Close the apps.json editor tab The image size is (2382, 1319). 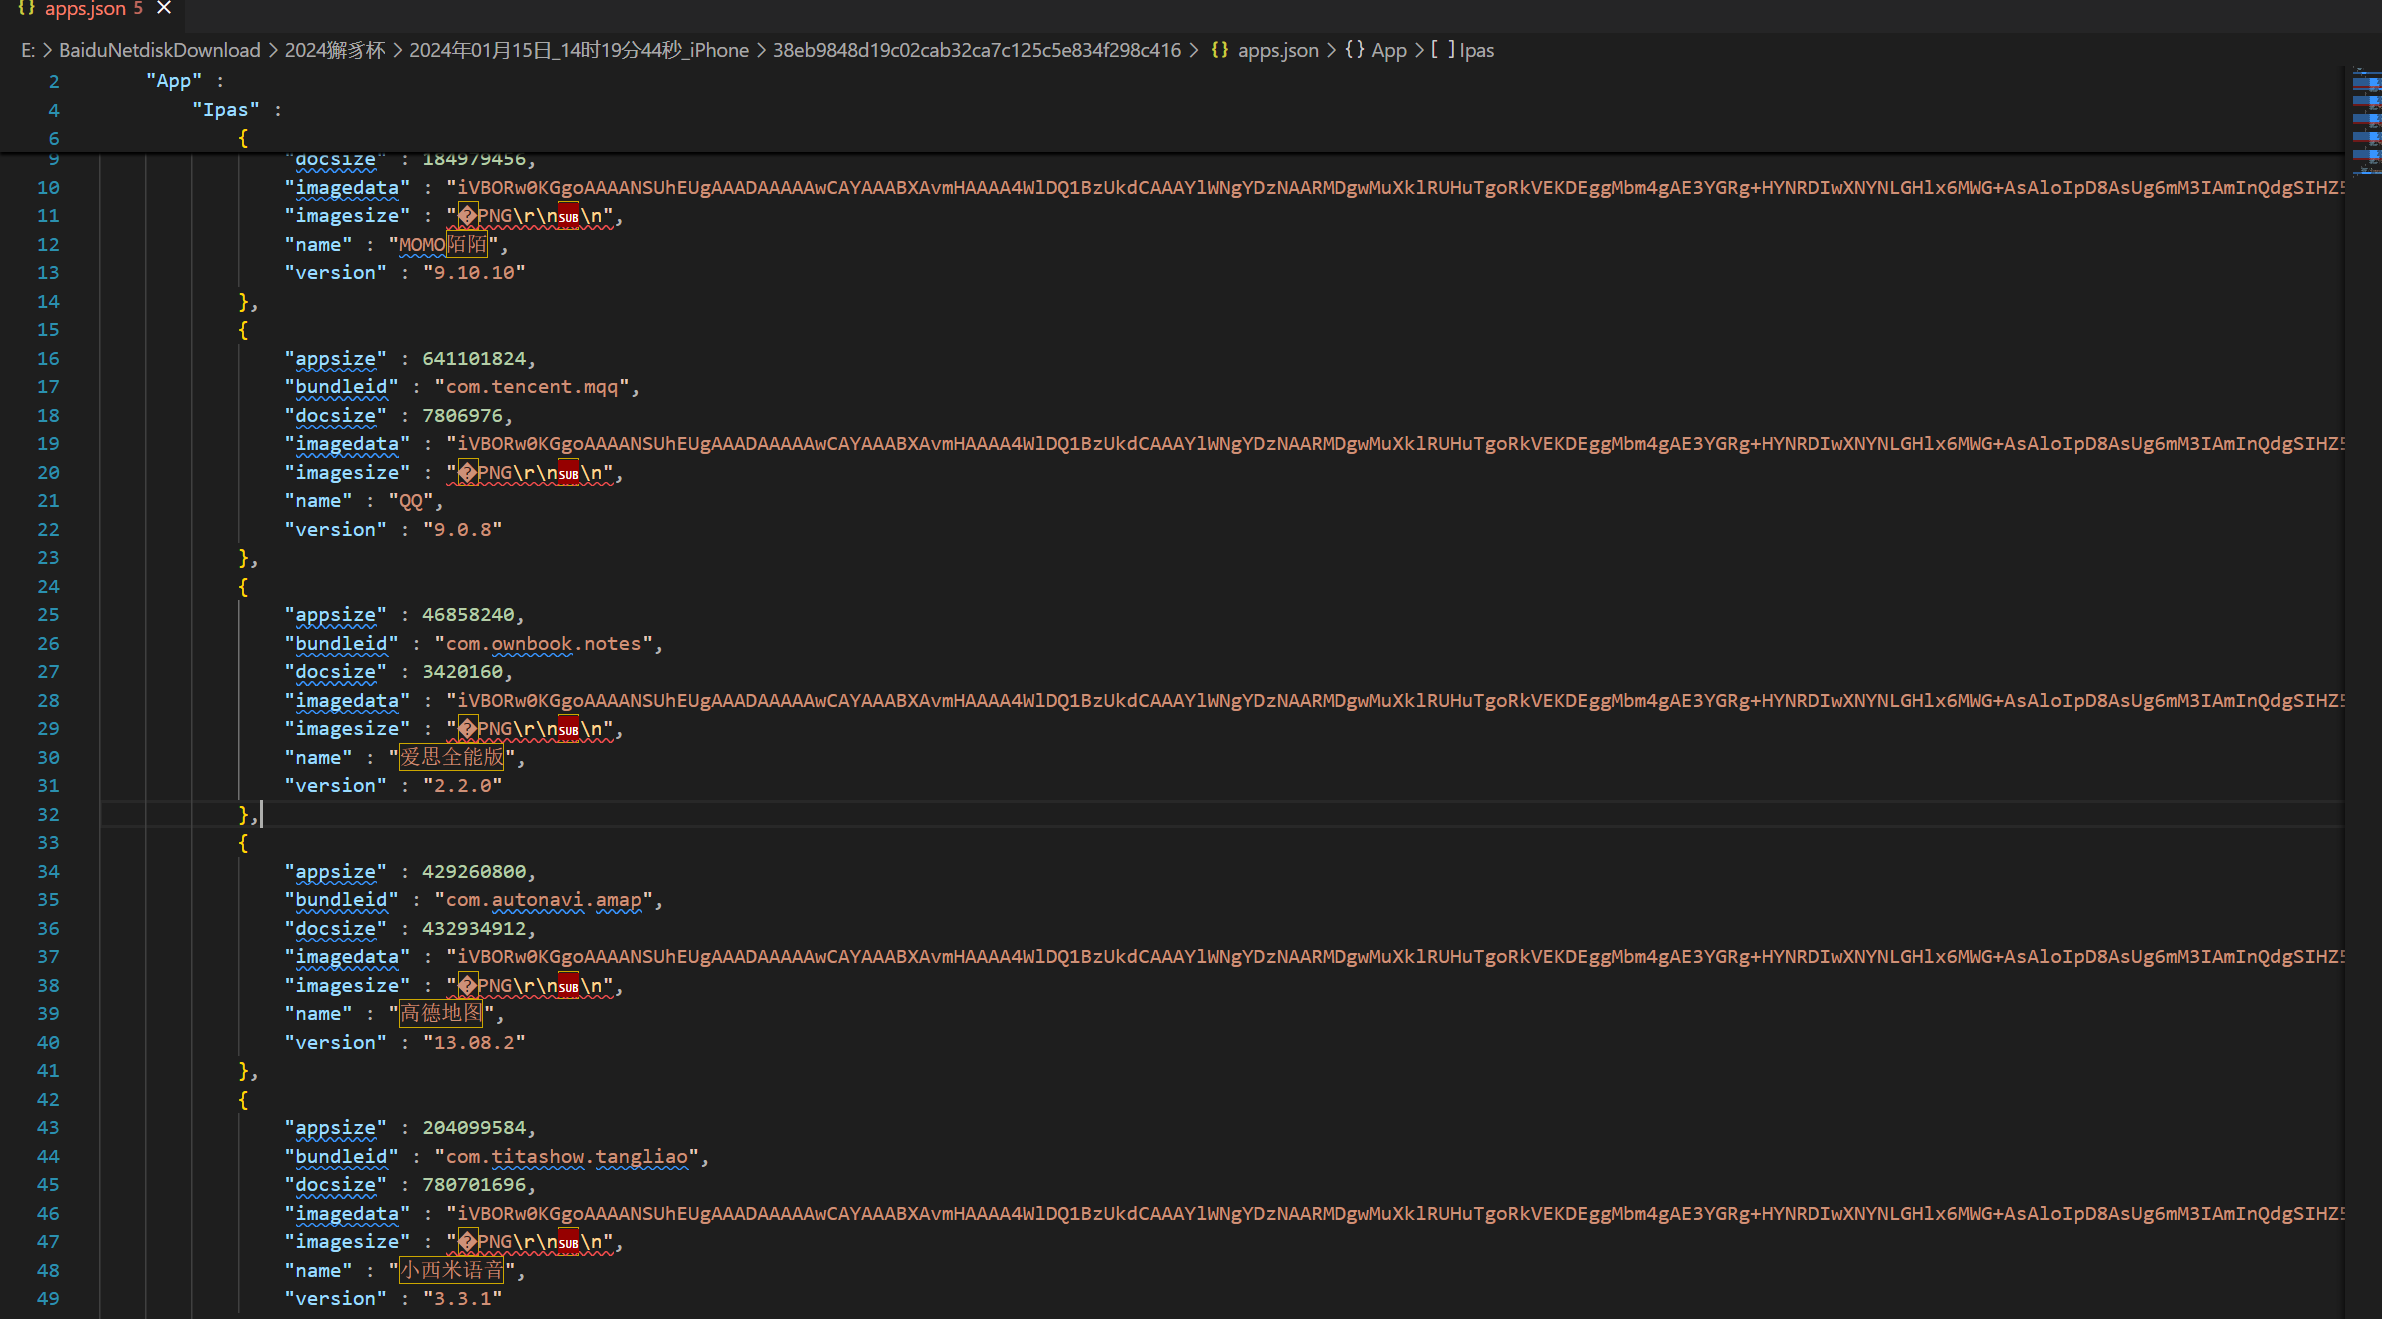pyautogui.click(x=164, y=8)
